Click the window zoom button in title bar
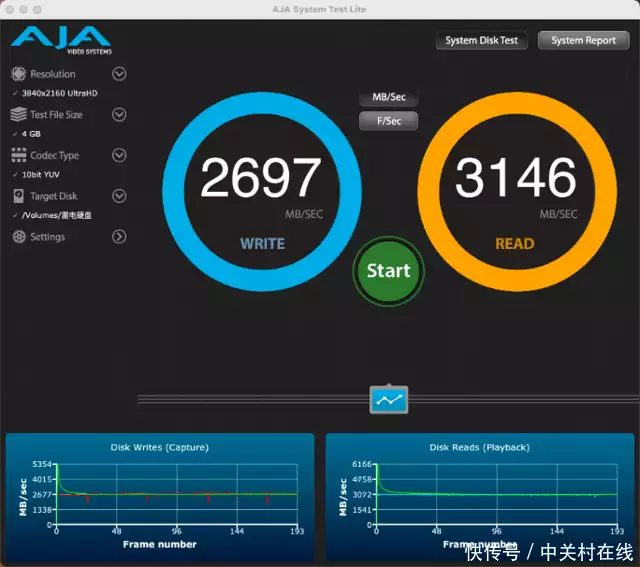This screenshot has height=567, width=640. click(x=37, y=9)
